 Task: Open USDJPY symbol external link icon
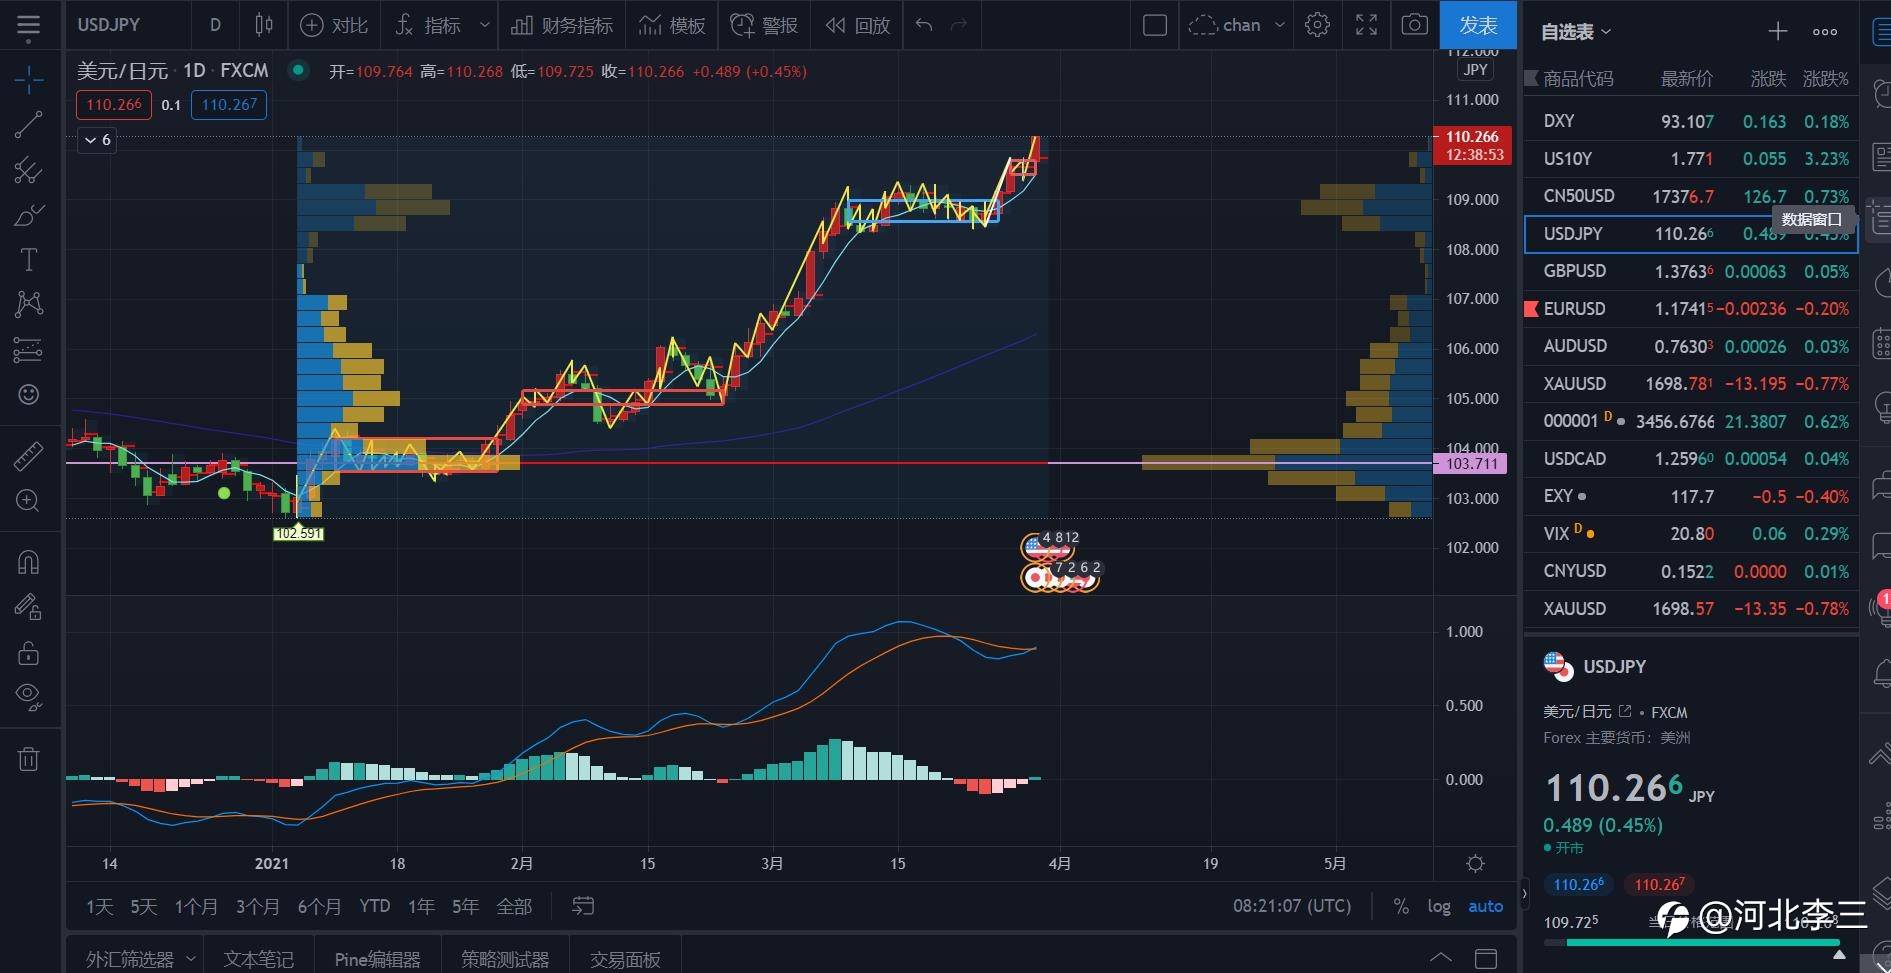[1625, 711]
